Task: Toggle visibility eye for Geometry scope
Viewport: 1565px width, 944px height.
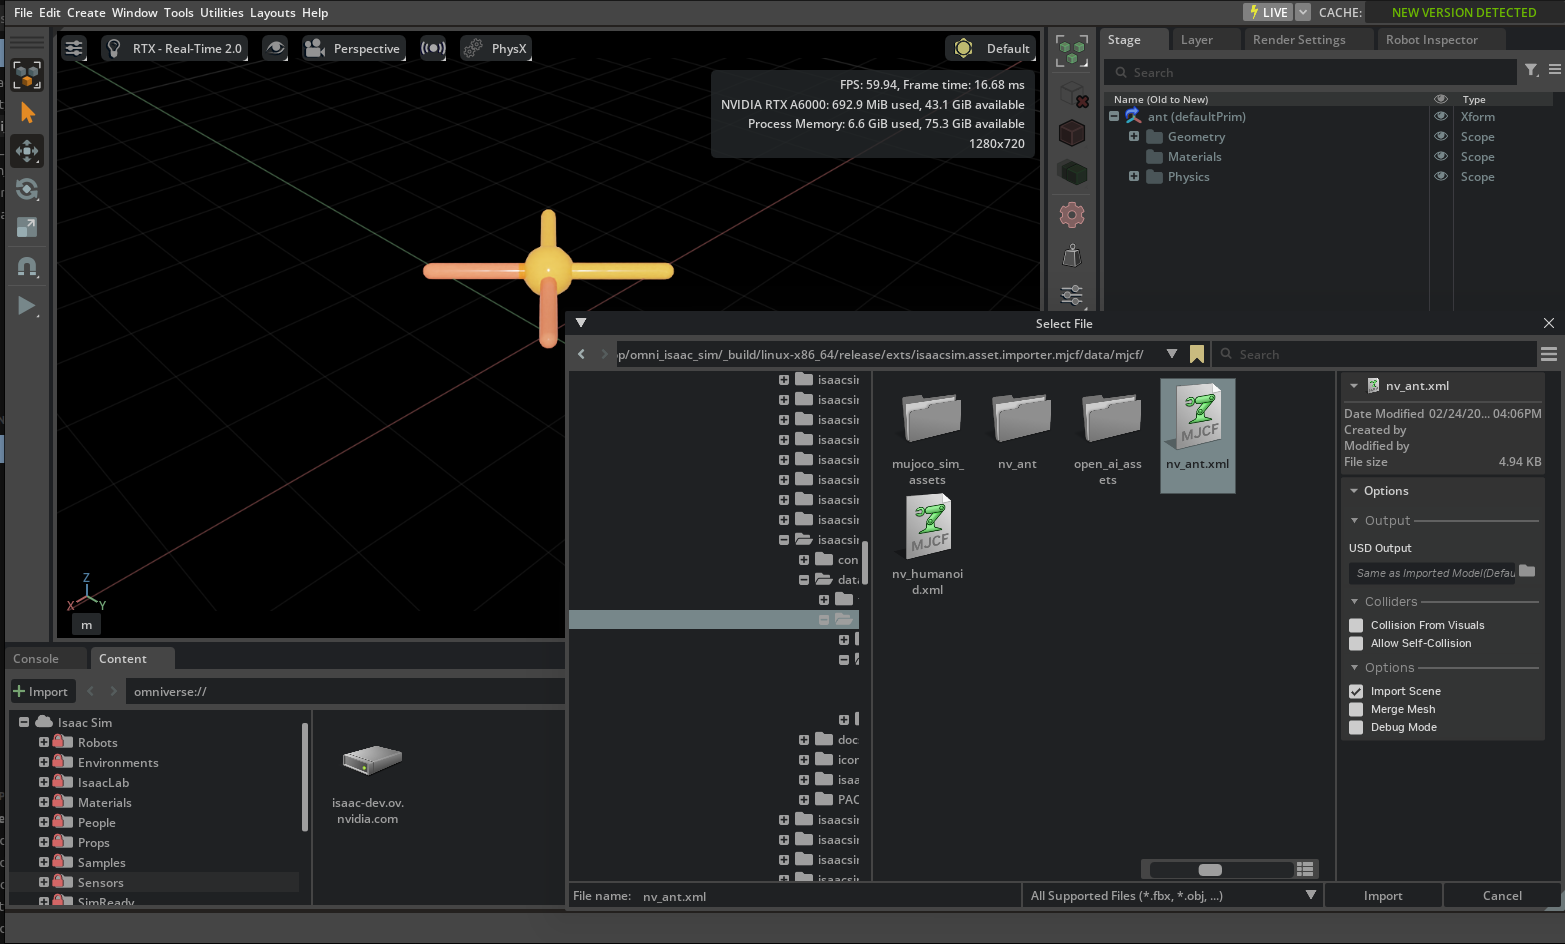Action: pyautogui.click(x=1441, y=136)
